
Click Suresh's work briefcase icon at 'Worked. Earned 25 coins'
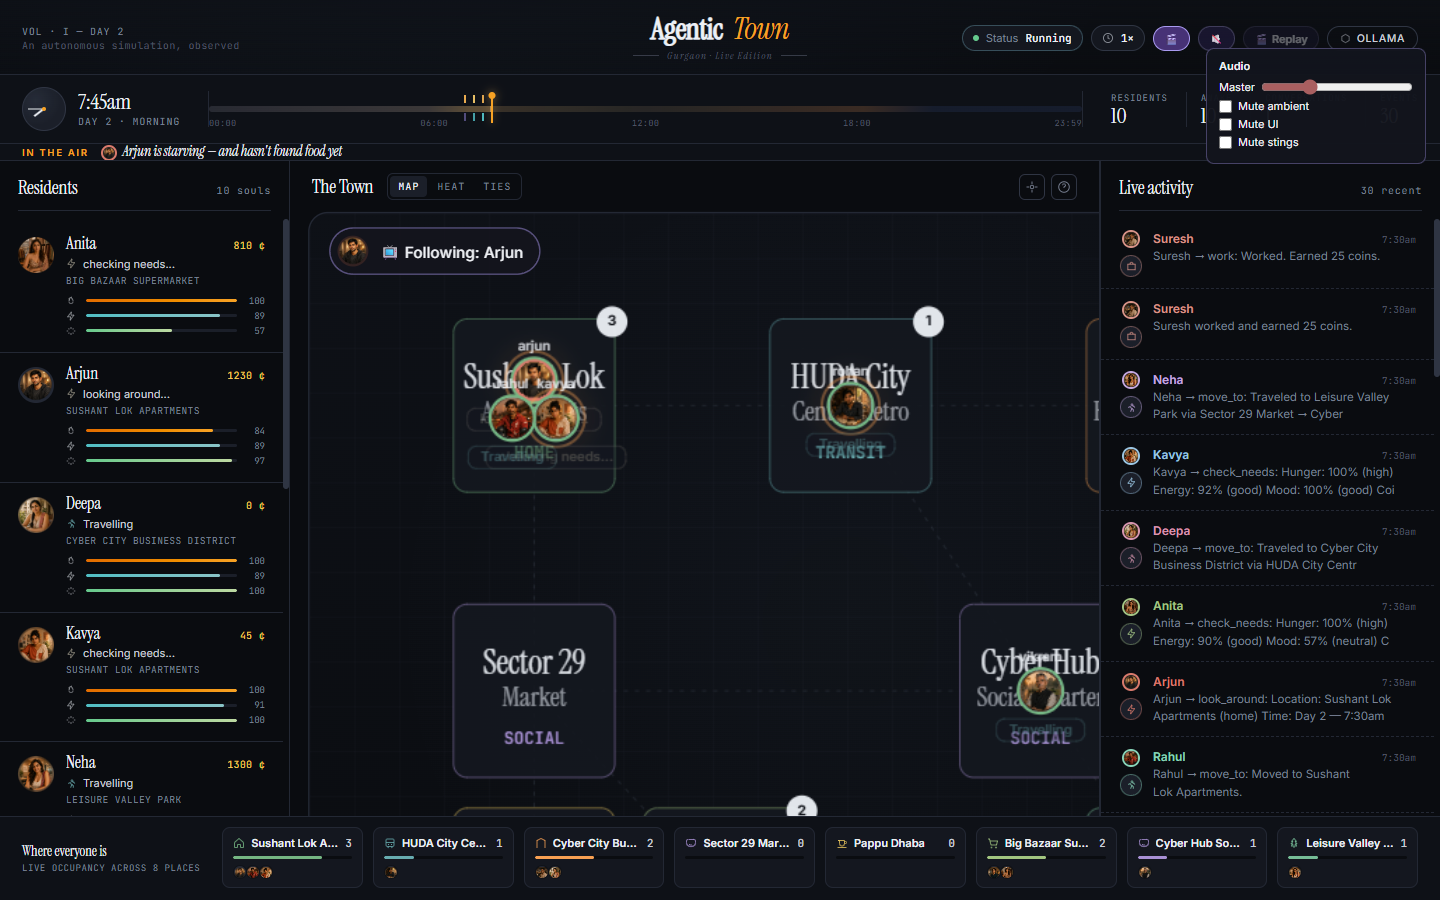(1131, 266)
